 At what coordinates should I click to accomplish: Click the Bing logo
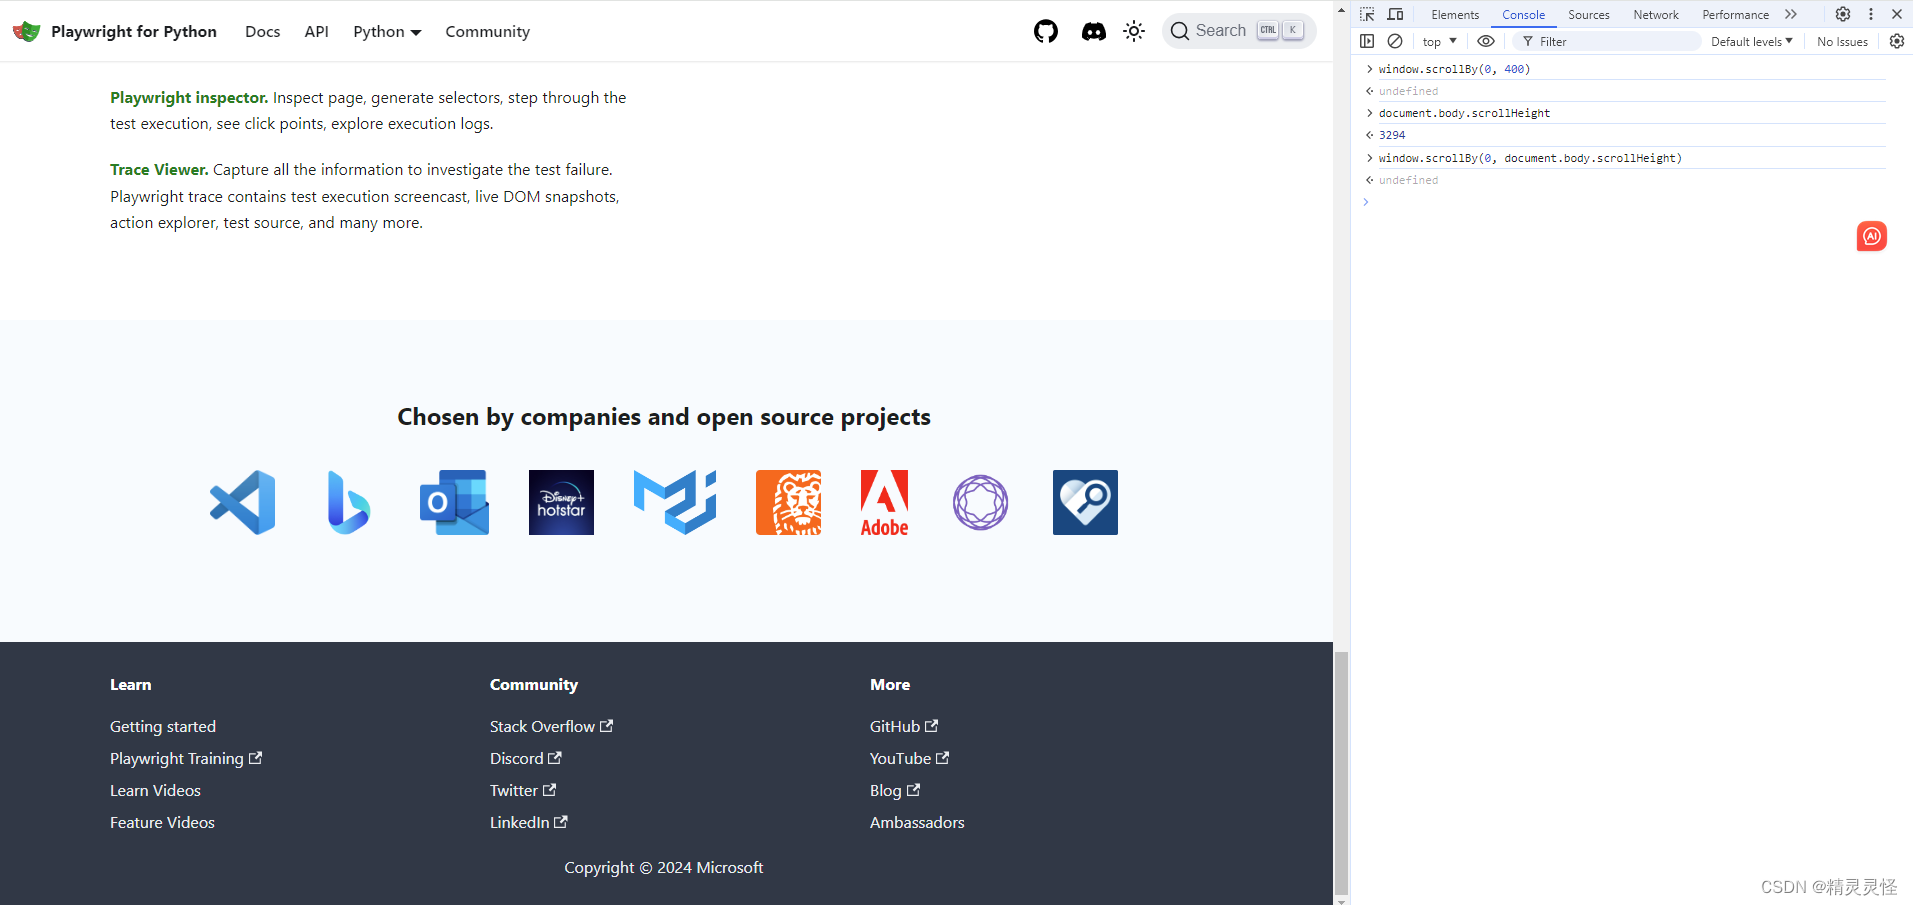point(348,502)
